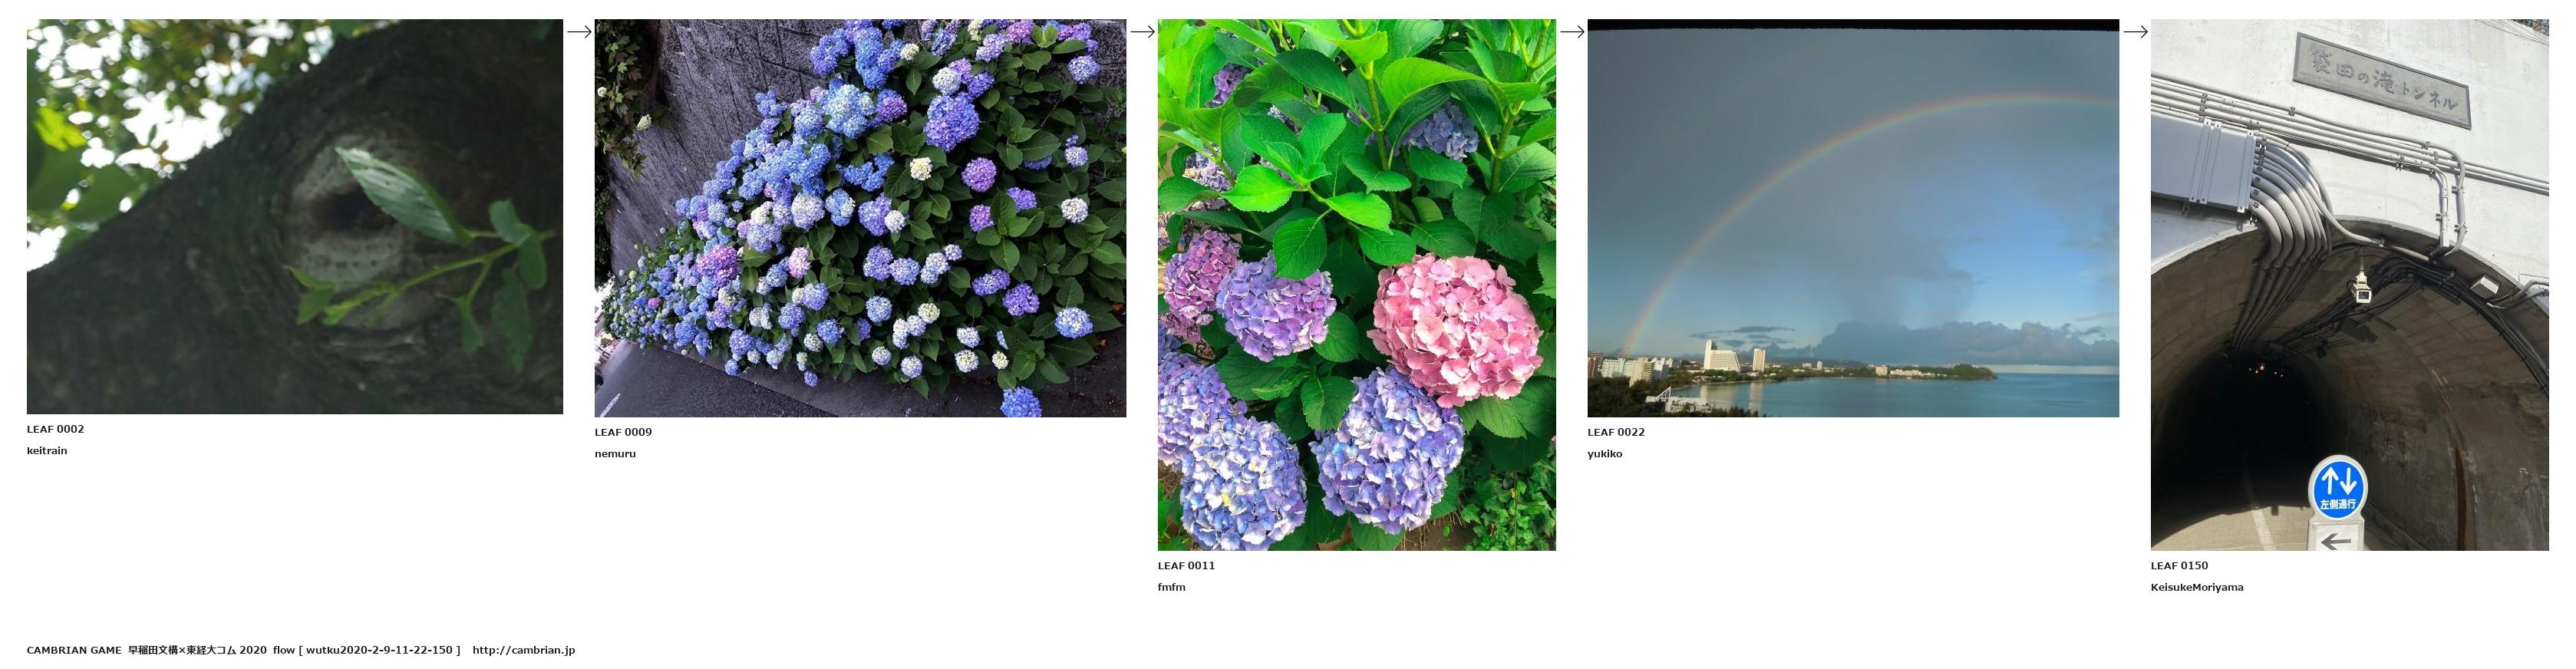Select author name nemuru
The height and width of the screenshot is (669, 2576).
[x=615, y=454]
